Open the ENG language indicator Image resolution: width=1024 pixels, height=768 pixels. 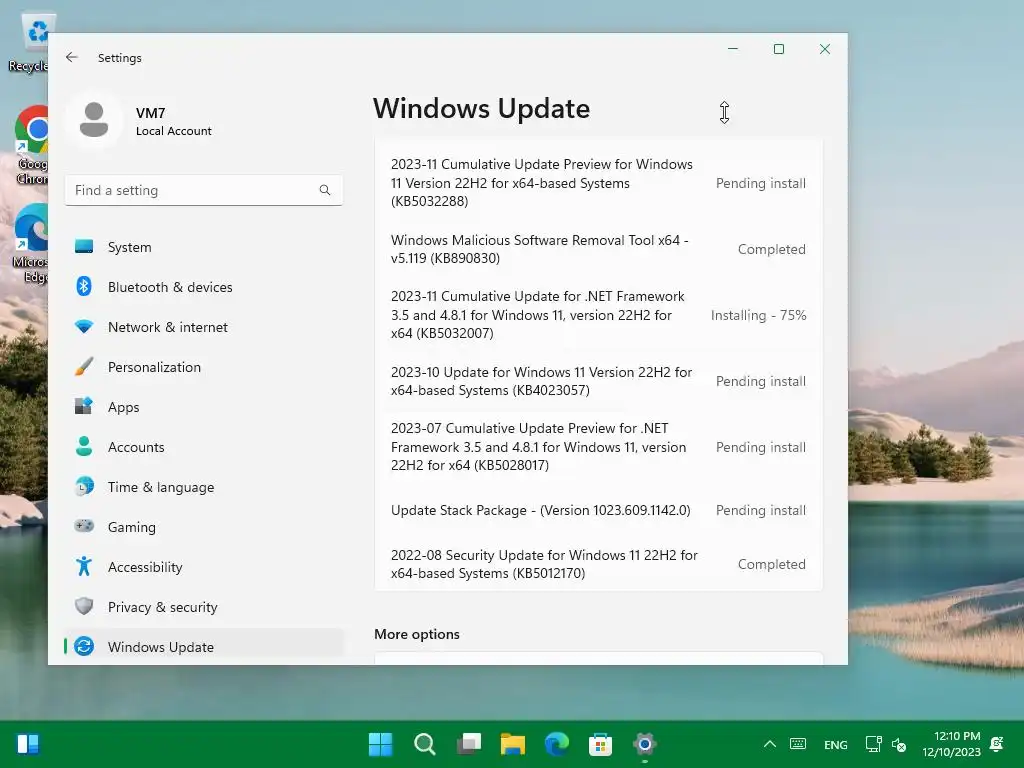pyautogui.click(x=835, y=744)
